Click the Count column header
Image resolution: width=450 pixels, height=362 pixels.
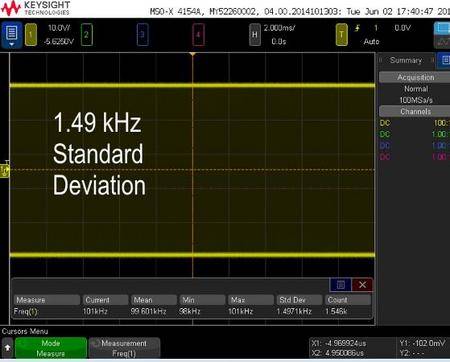[348, 300]
